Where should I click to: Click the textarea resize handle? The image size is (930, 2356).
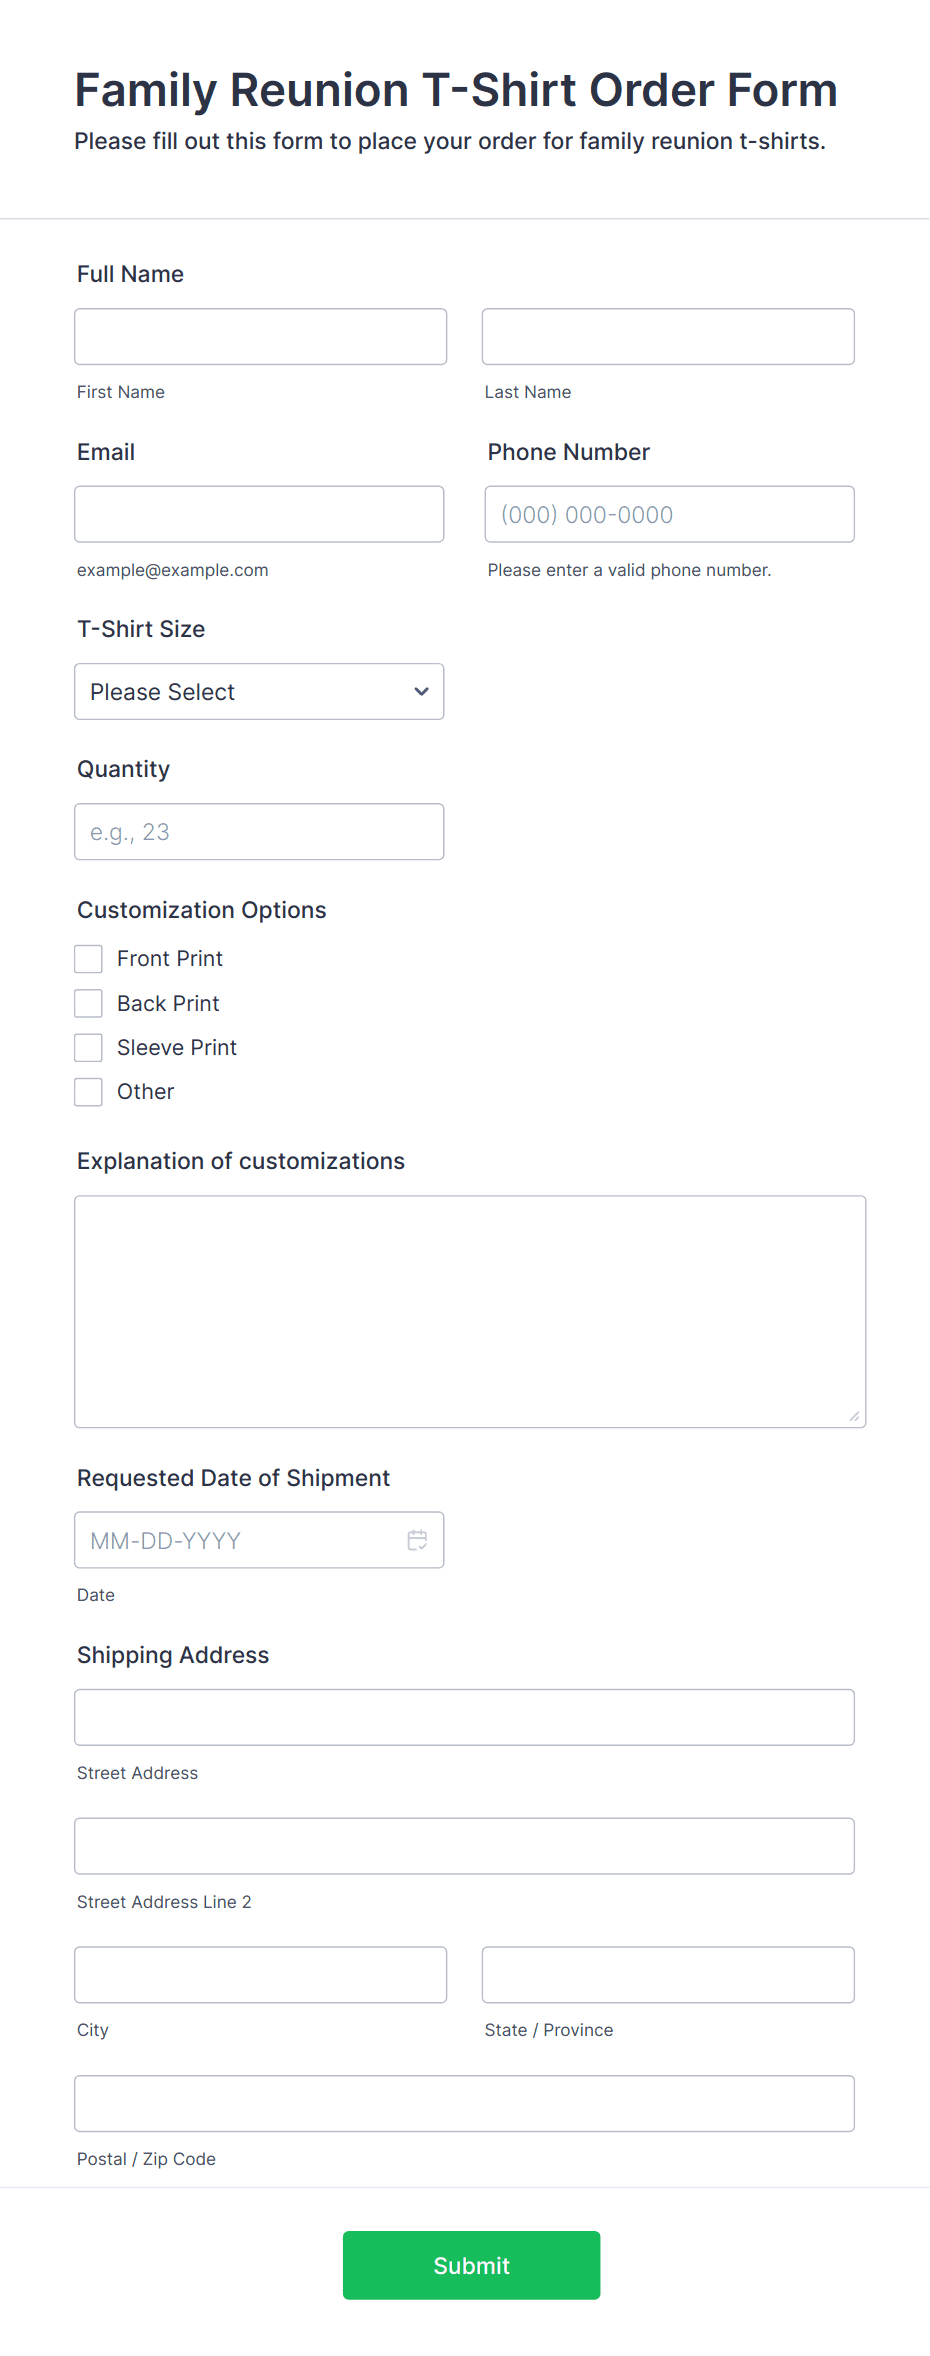(854, 1416)
